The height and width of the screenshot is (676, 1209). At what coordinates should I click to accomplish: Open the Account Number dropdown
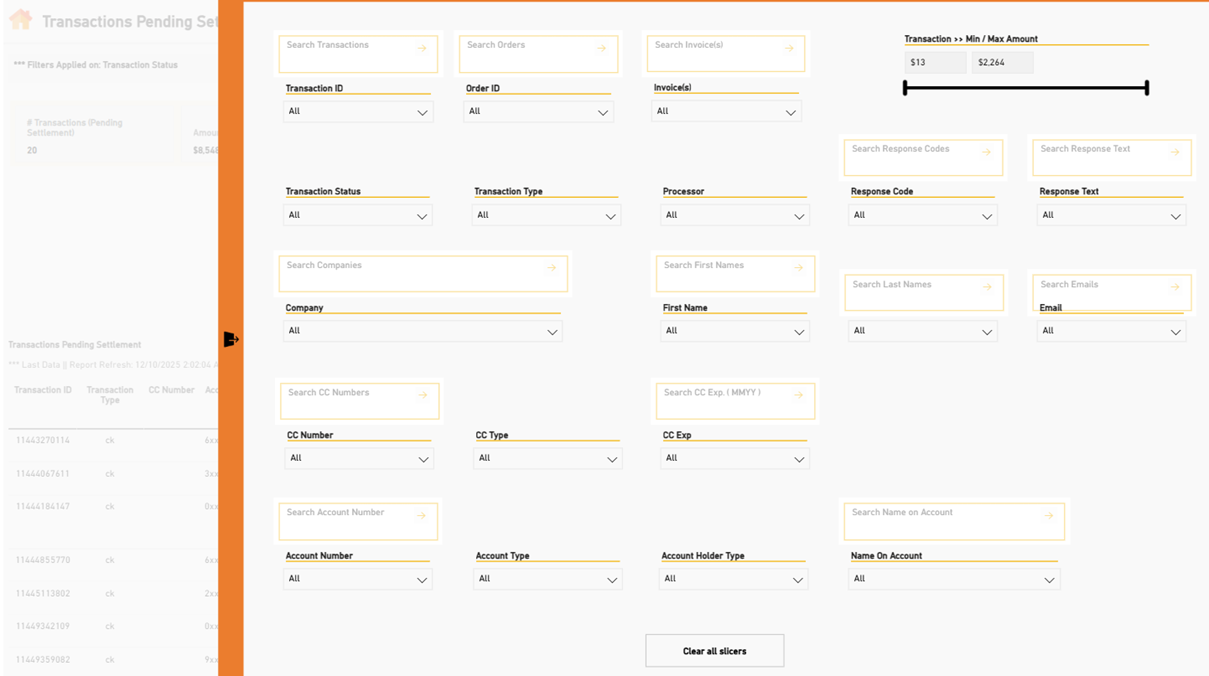[x=358, y=579]
